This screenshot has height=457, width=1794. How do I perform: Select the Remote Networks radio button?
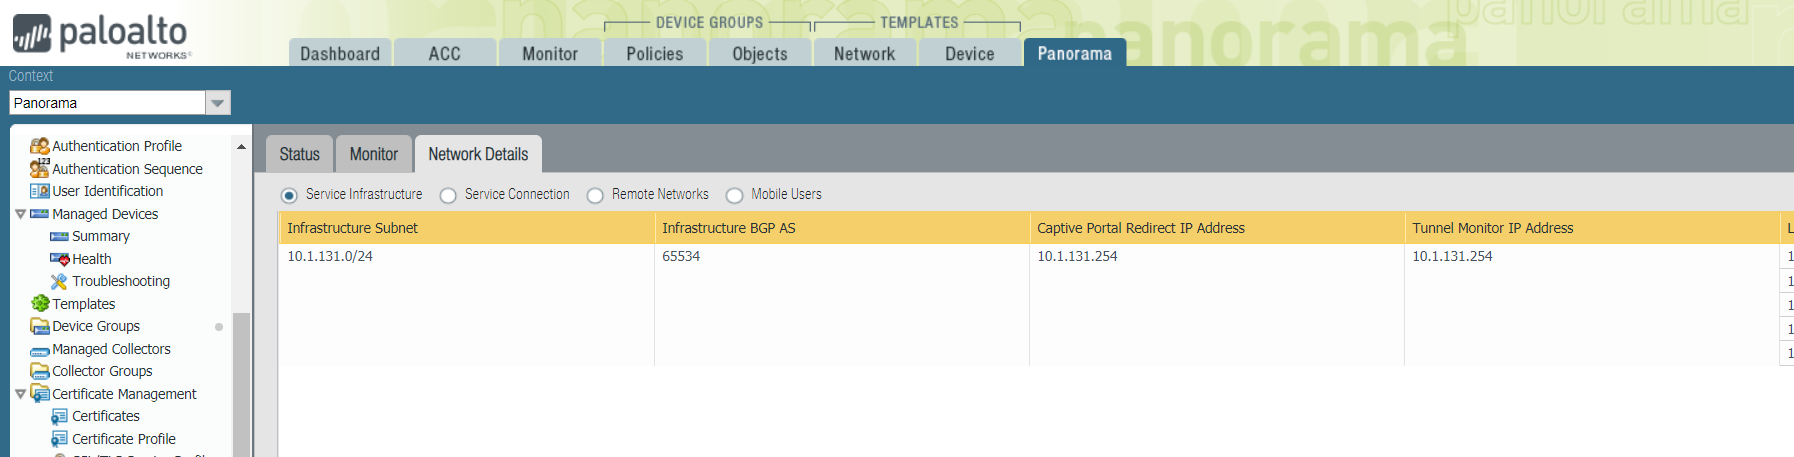(x=595, y=195)
